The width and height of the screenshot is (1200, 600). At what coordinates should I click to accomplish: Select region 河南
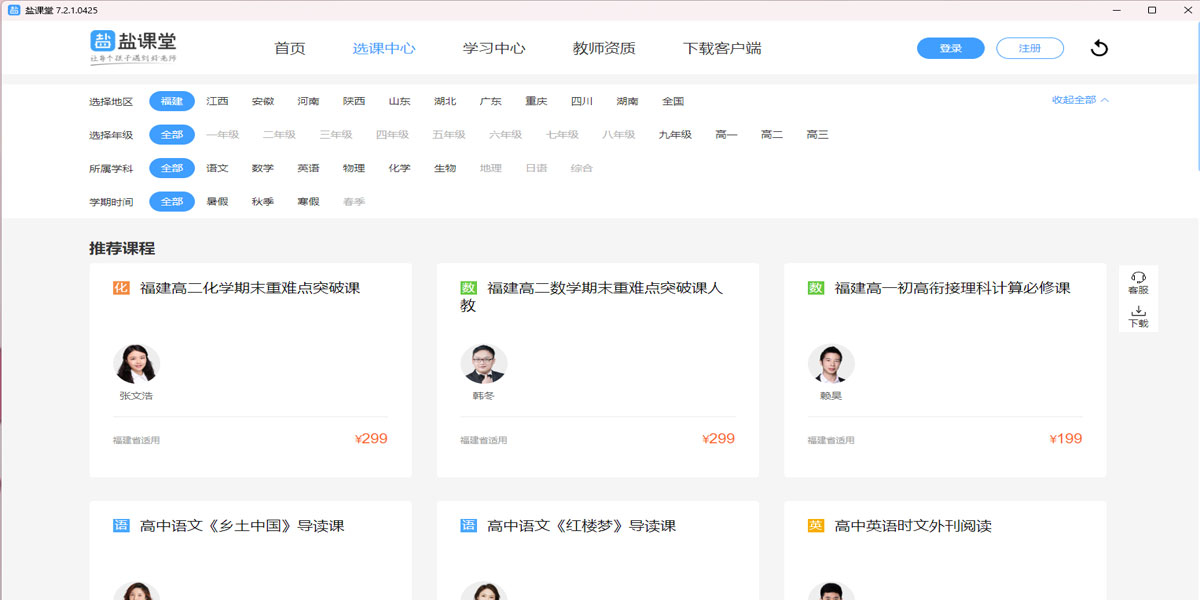tap(309, 101)
